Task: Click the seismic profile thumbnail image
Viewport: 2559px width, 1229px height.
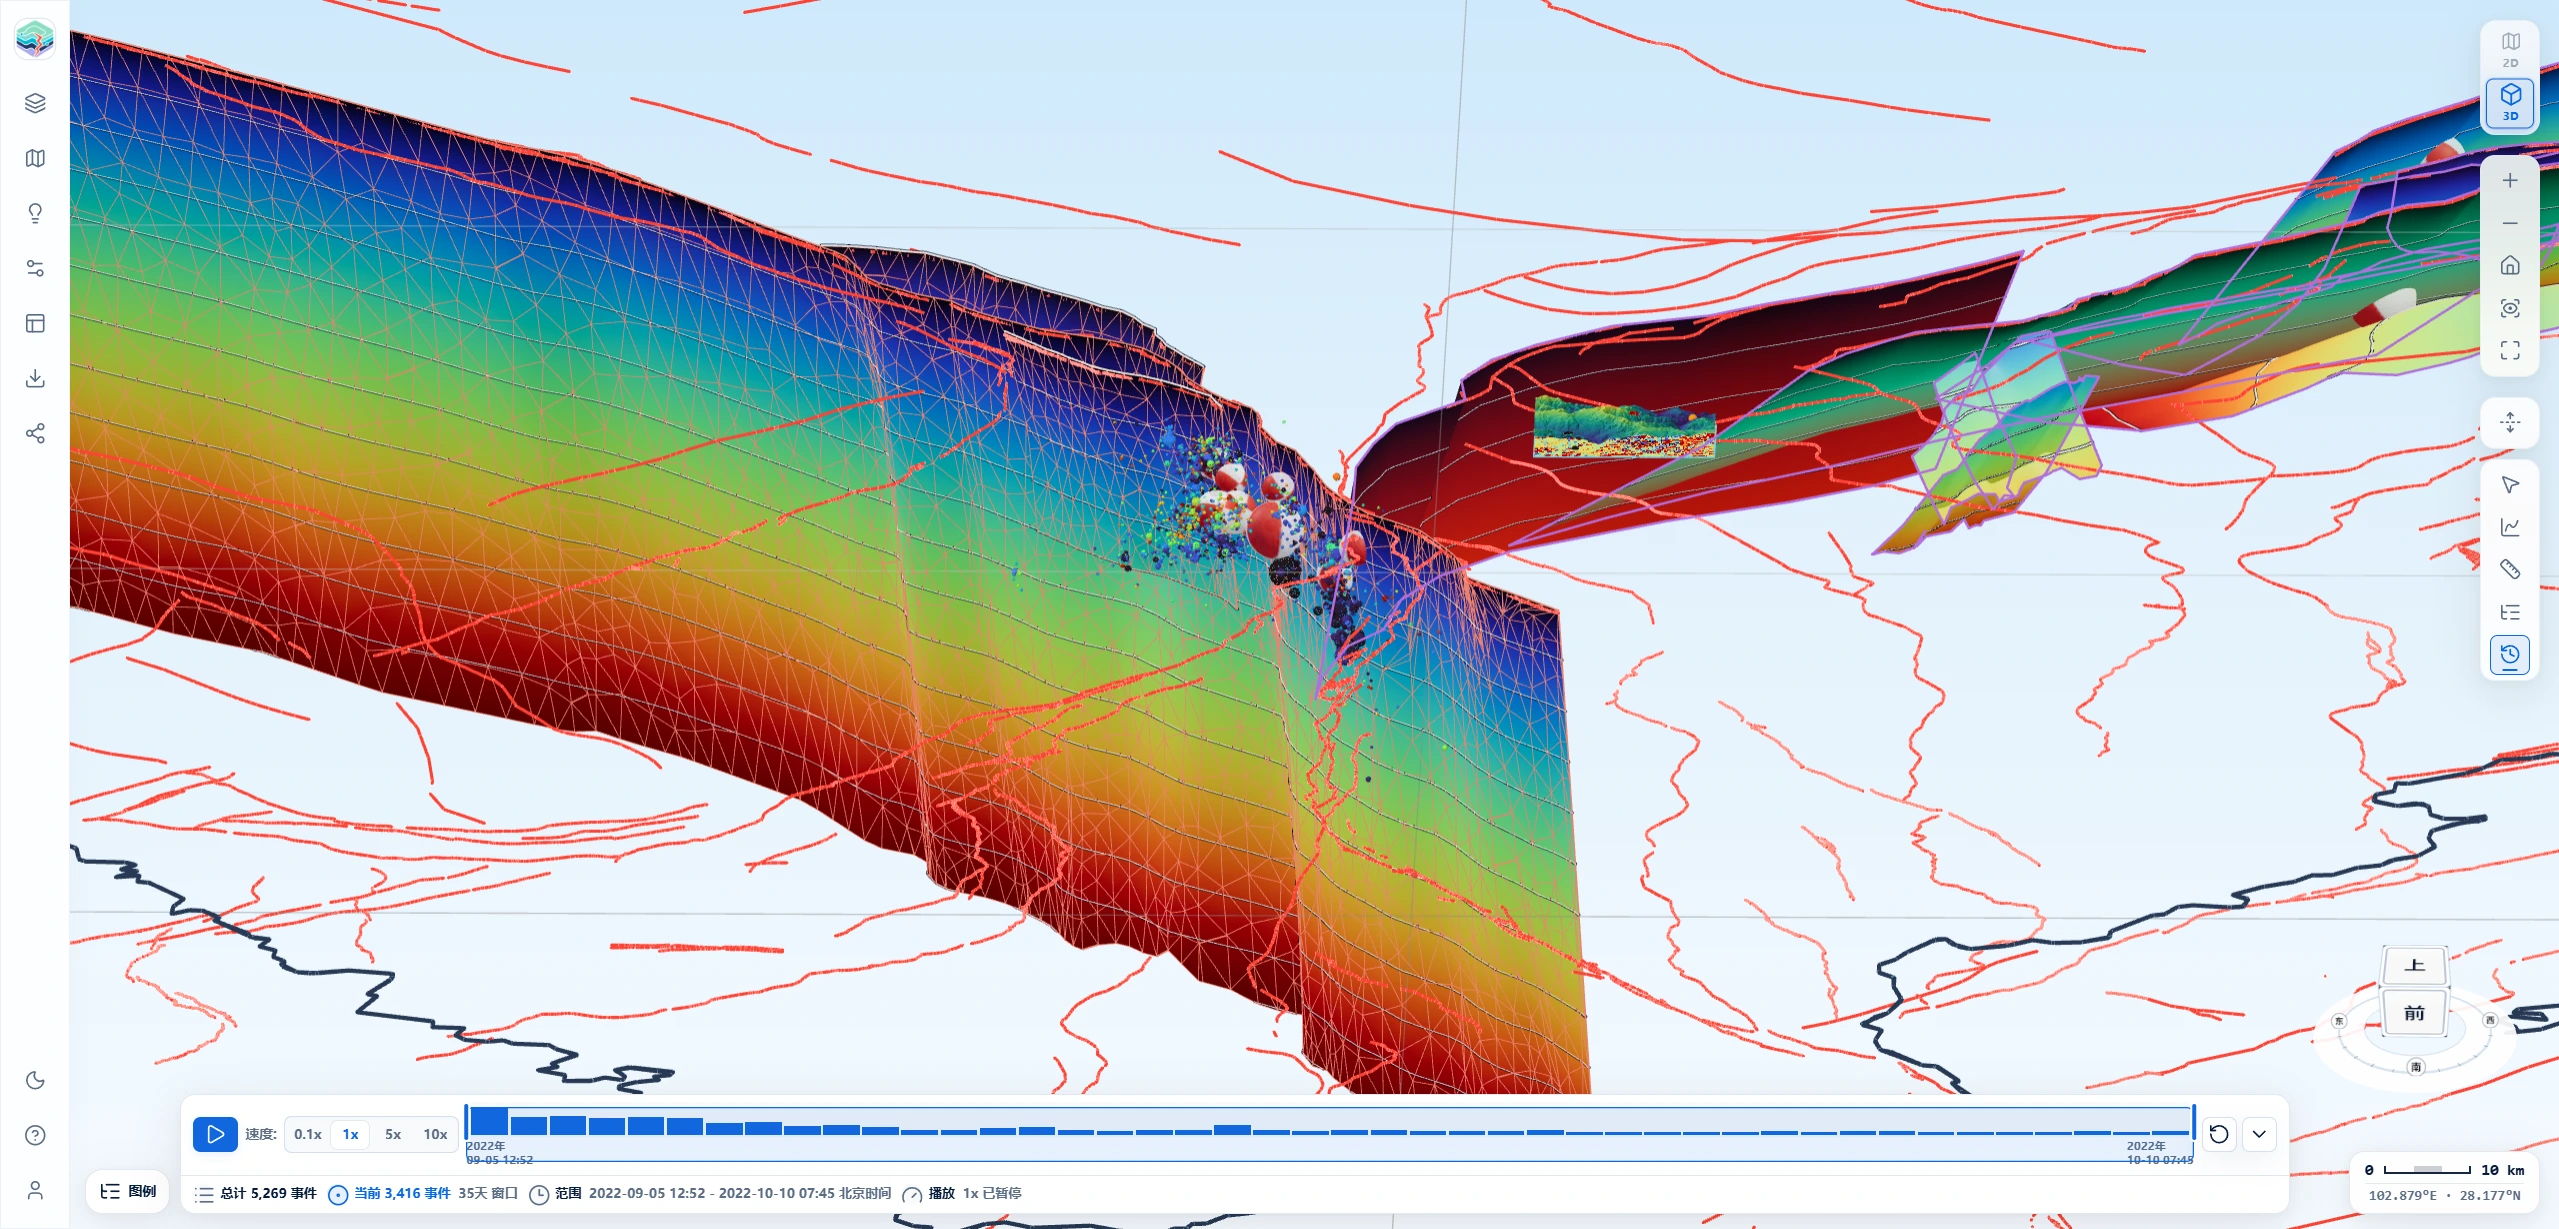Action: 1625,427
